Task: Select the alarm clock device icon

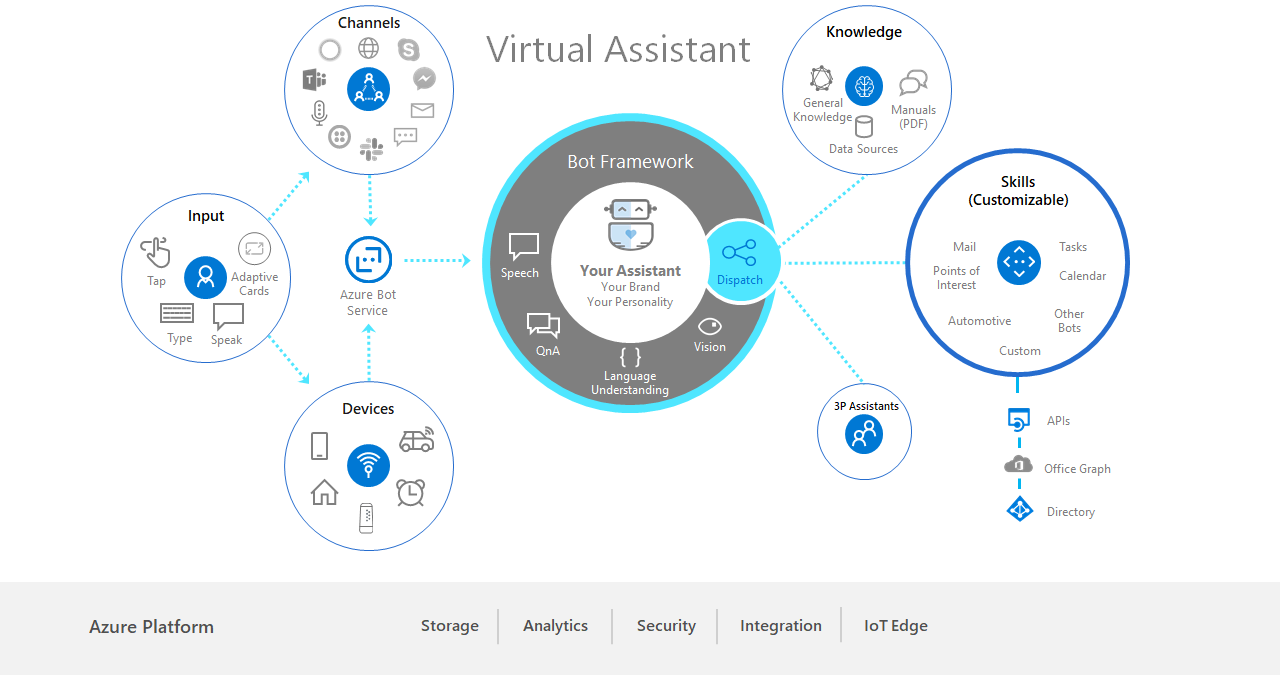Action: pyautogui.click(x=410, y=492)
